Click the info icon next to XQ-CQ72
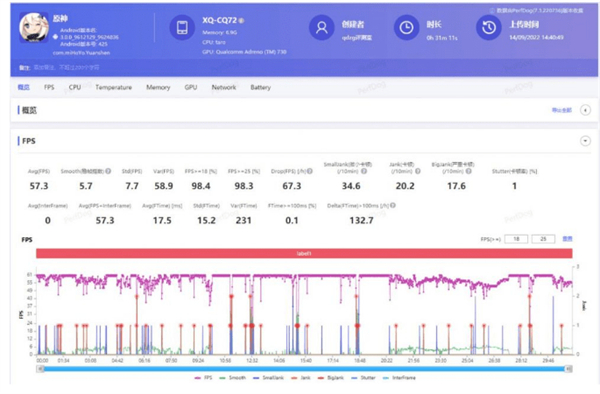Screen dimensions: 600x394 [241, 21]
